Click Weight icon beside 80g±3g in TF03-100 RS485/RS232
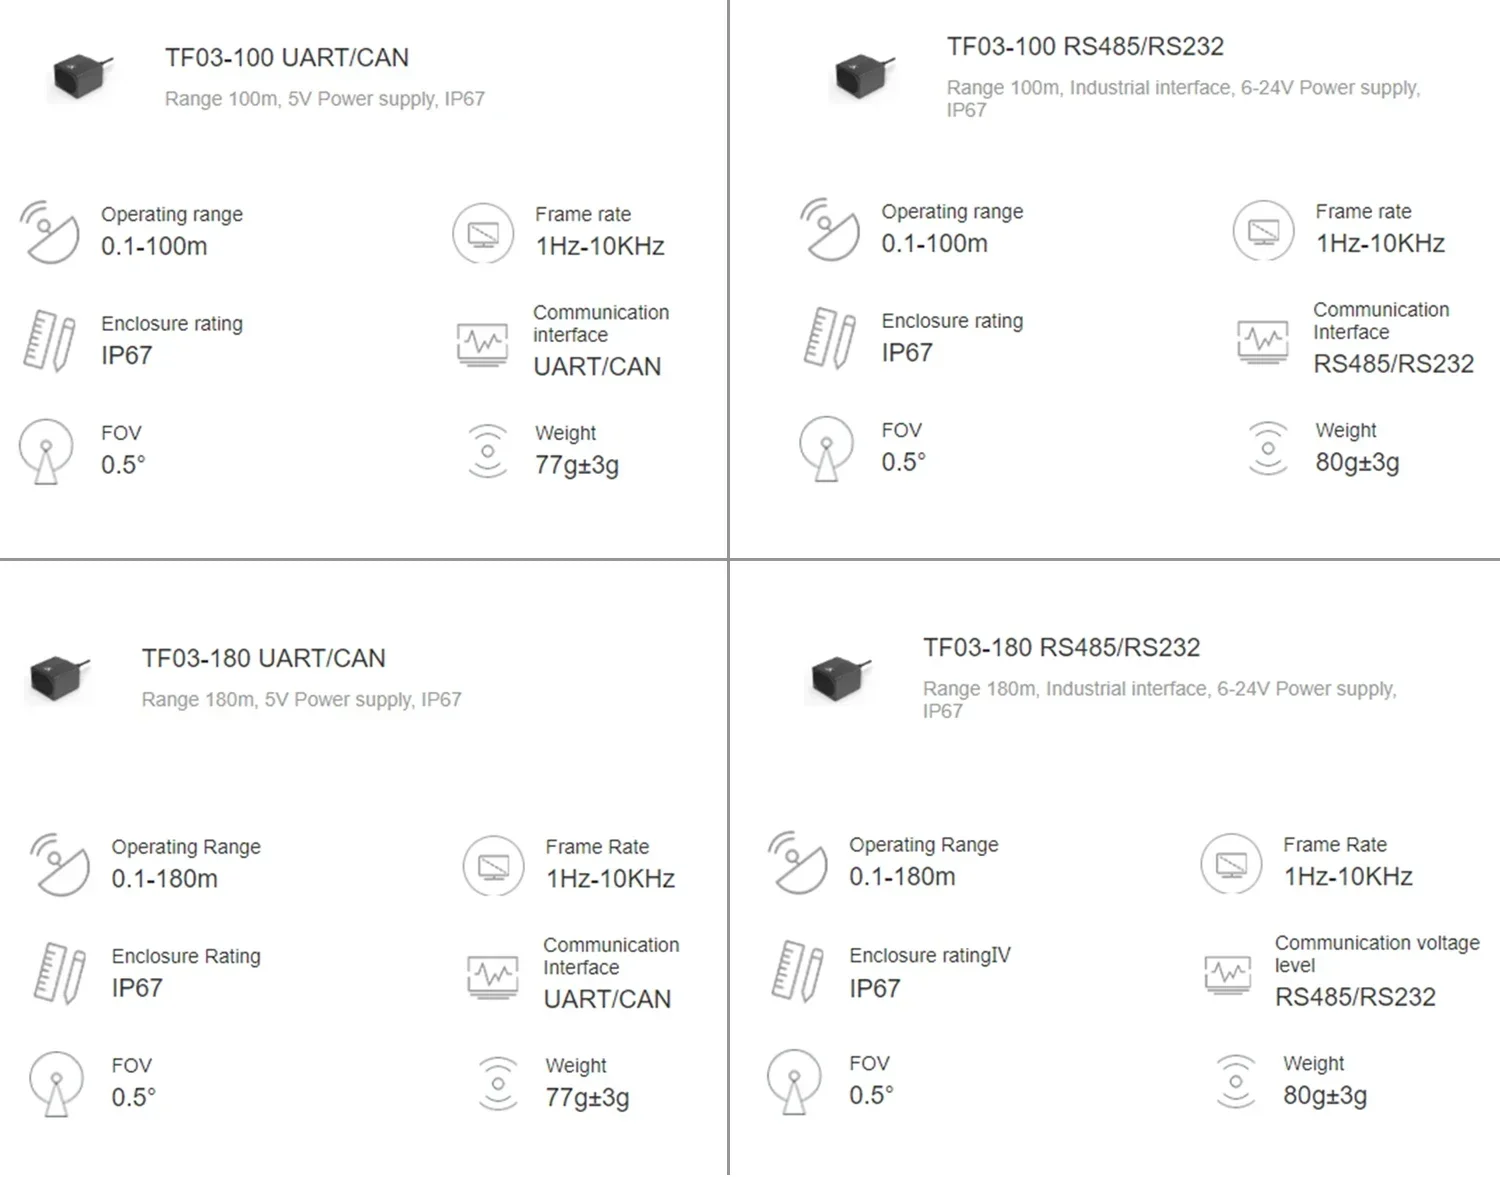This screenshot has width=1500, height=1177. tap(1268, 447)
